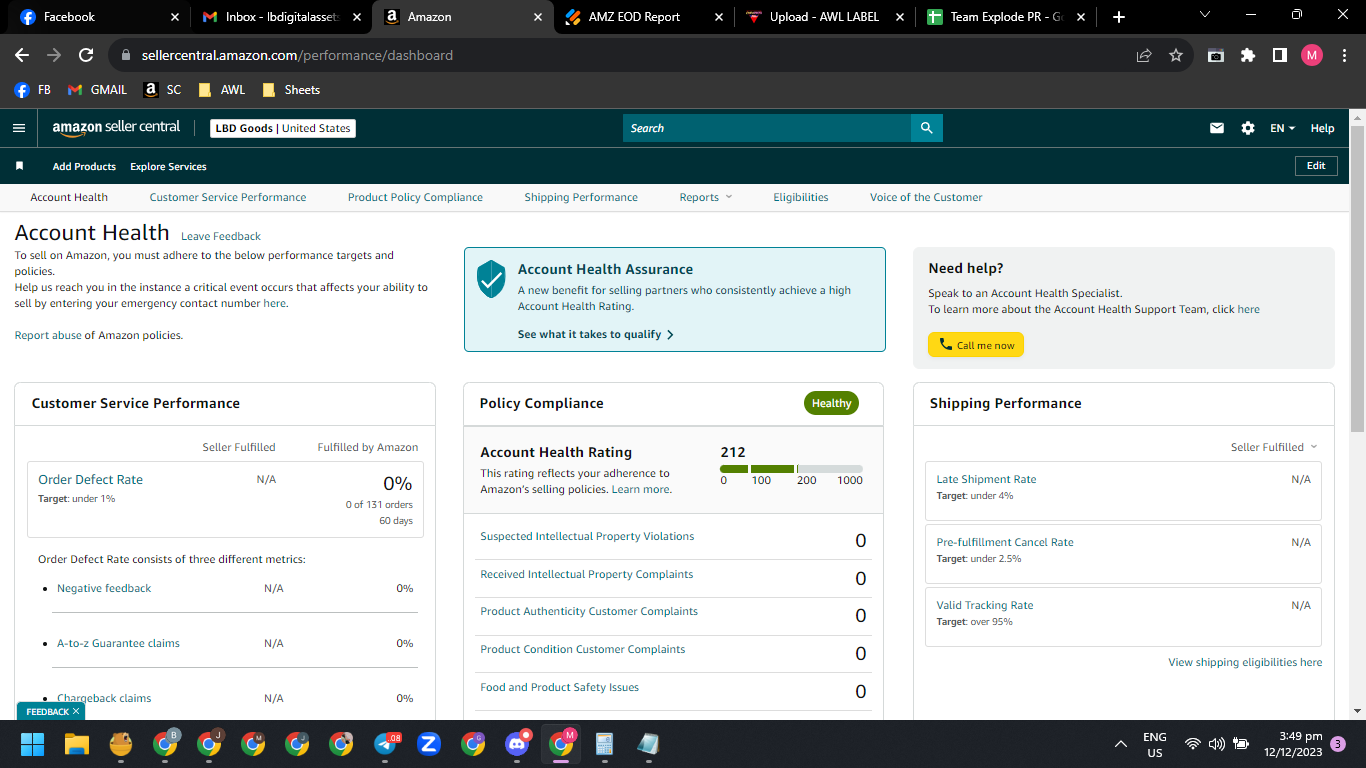Screen dimensions: 1366x768
Task: Open the Chrome extensions puzzle icon
Action: (x=1248, y=56)
